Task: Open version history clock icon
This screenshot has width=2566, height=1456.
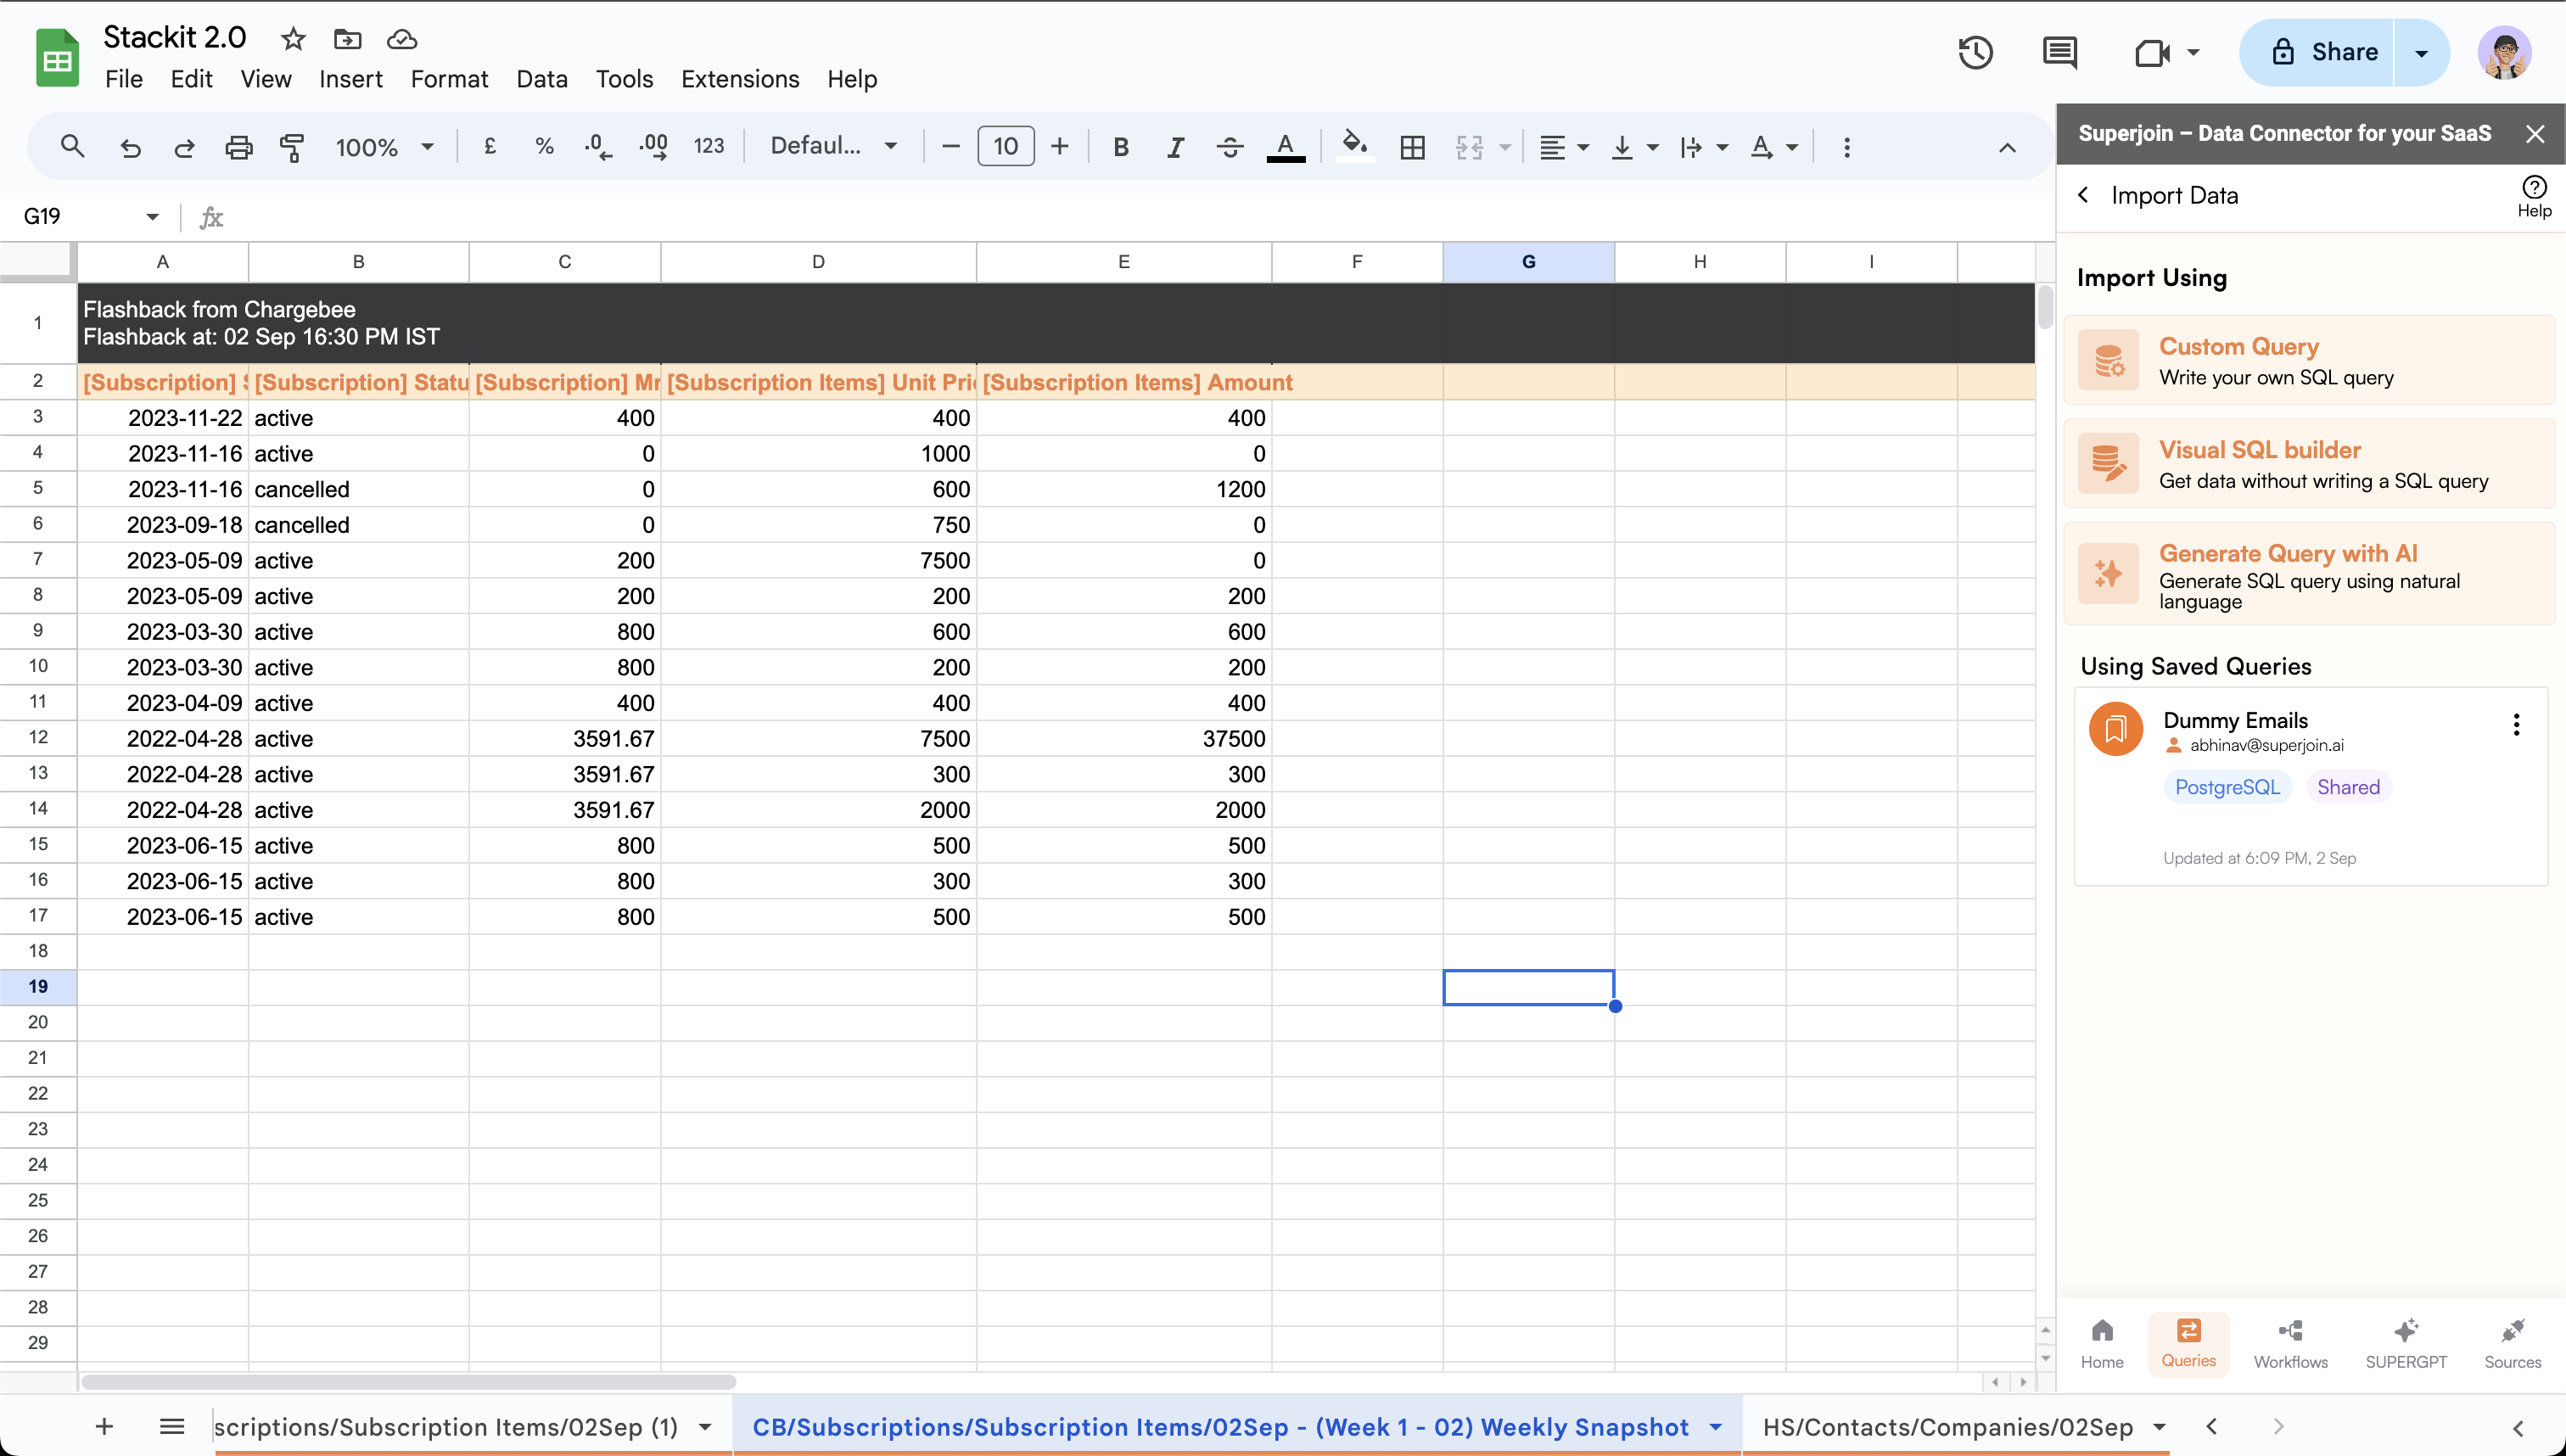Action: [1975, 52]
